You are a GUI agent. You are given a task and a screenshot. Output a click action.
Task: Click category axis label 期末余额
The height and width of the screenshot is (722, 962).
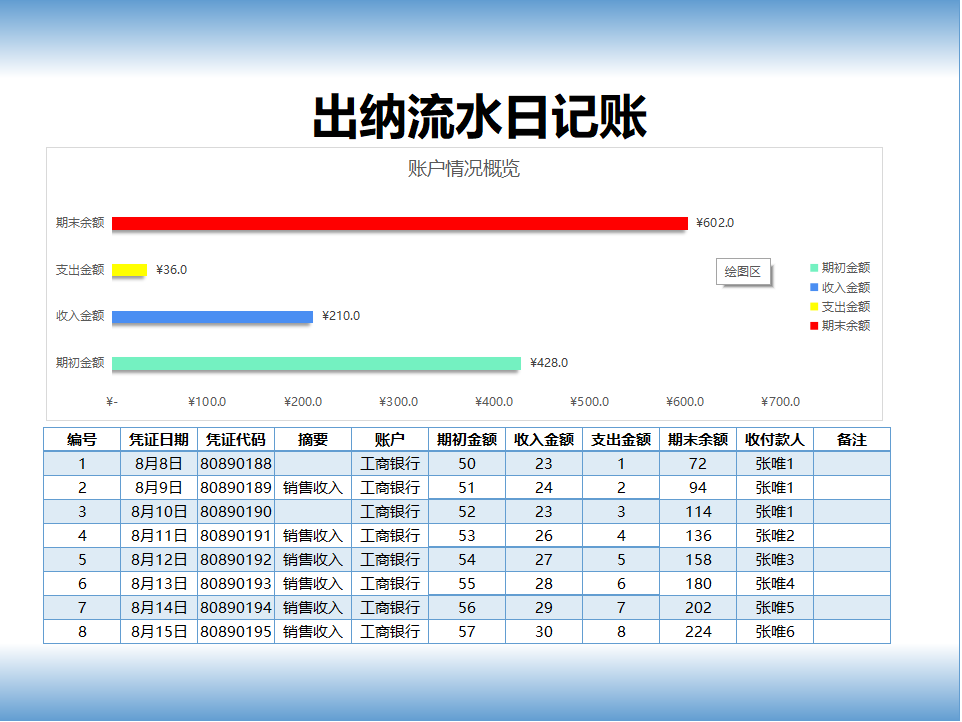(80, 223)
